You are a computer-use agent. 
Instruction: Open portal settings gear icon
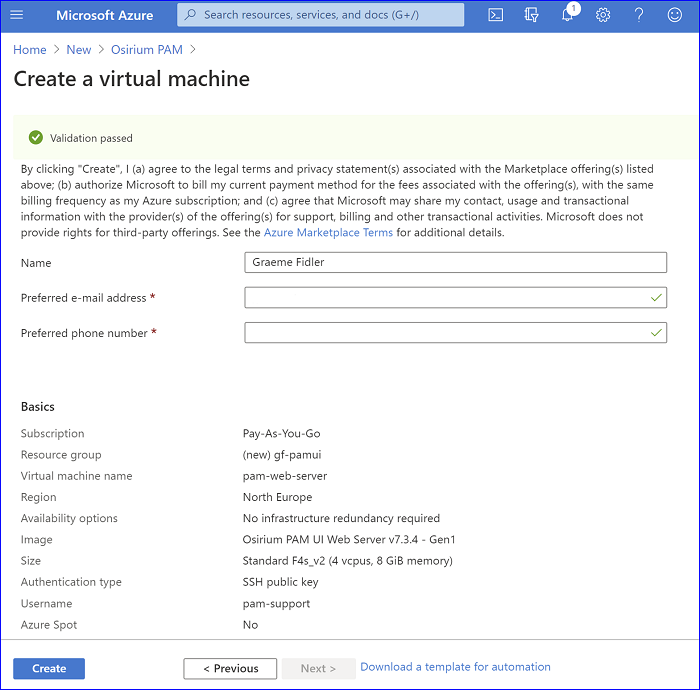[x=603, y=15]
